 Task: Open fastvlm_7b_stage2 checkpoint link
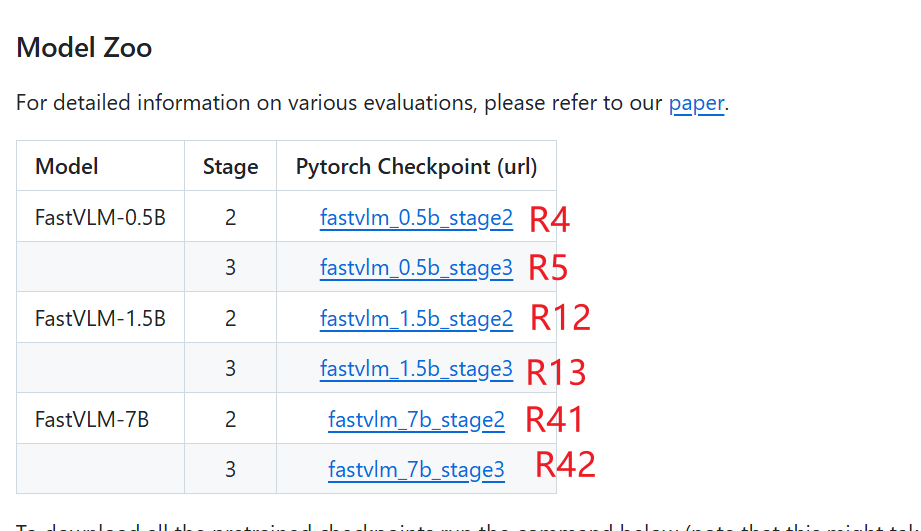416,420
